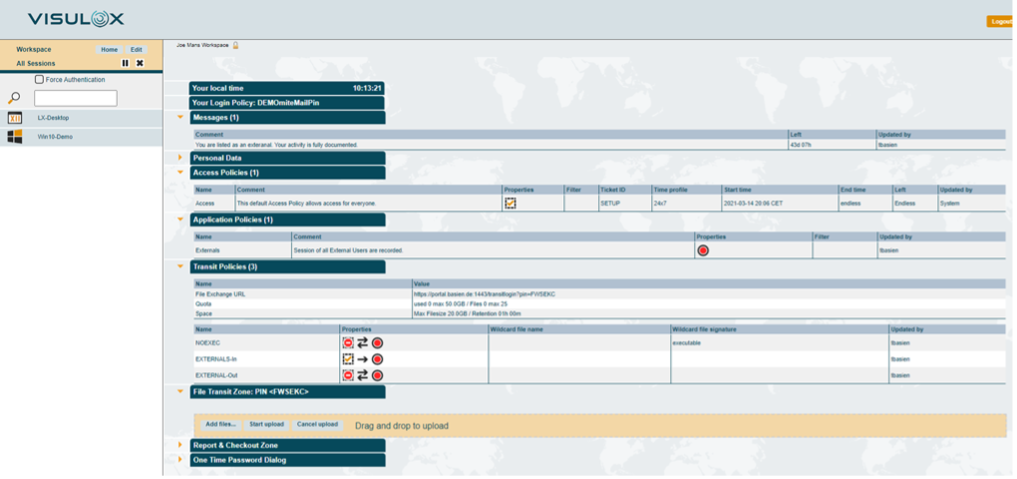1017x479 pixels.
Task: Click the right arrow icon in the EXTERNALS-In row
Action: 362,359
